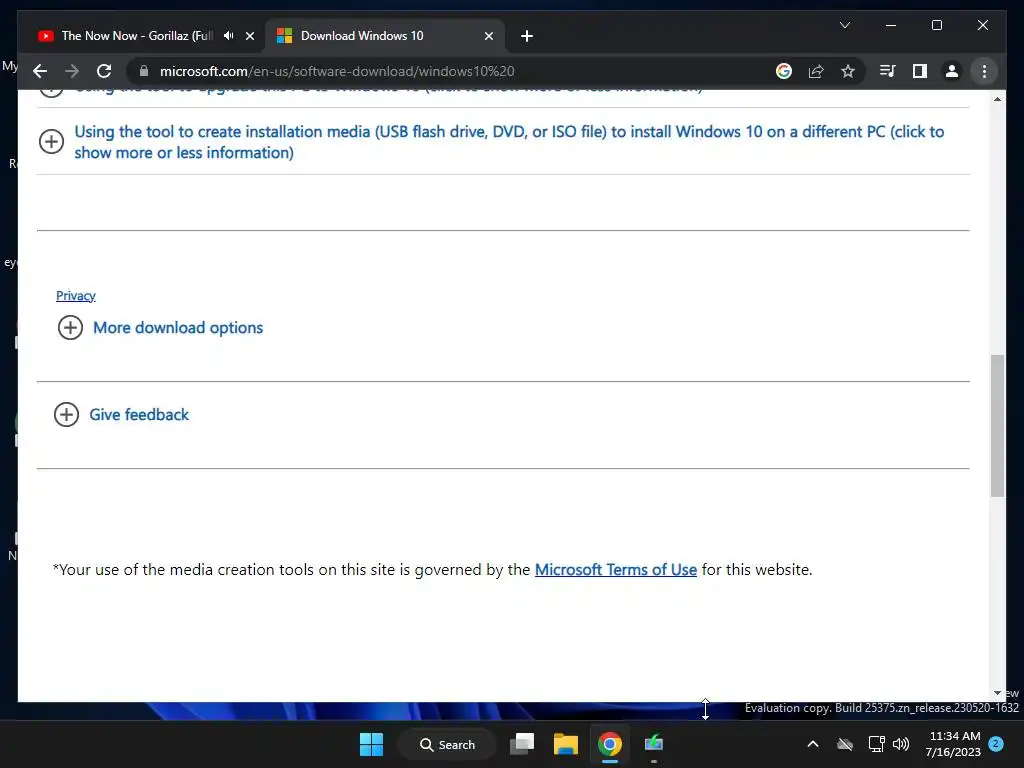This screenshot has width=1024, height=768.
Task: Open Chrome three-dot menu
Action: click(x=984, y=71)
